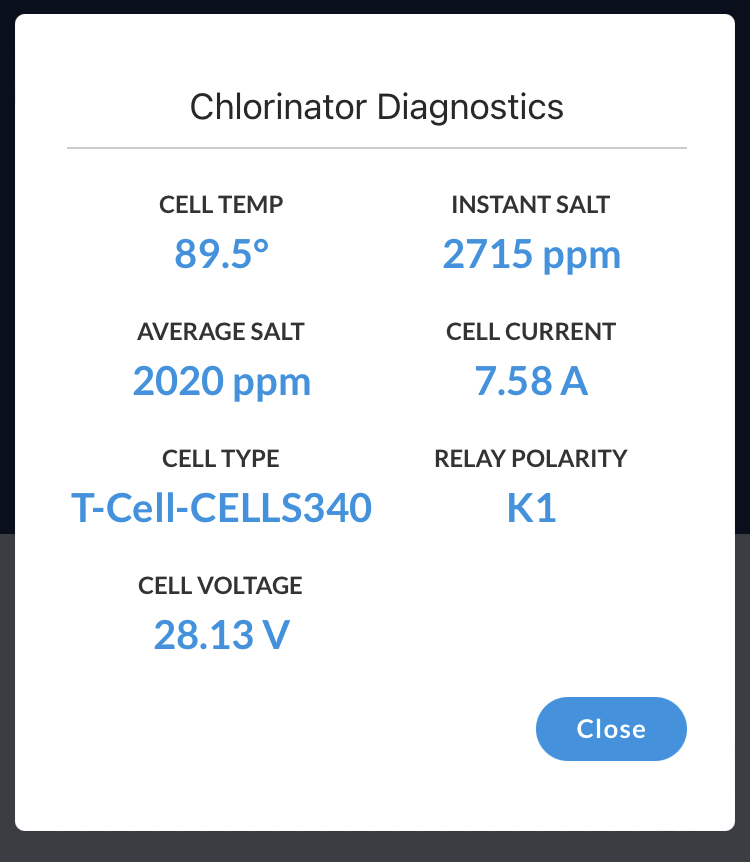Click the INSTANT SALT label
750x862 pixels.
tap(531, 205)
